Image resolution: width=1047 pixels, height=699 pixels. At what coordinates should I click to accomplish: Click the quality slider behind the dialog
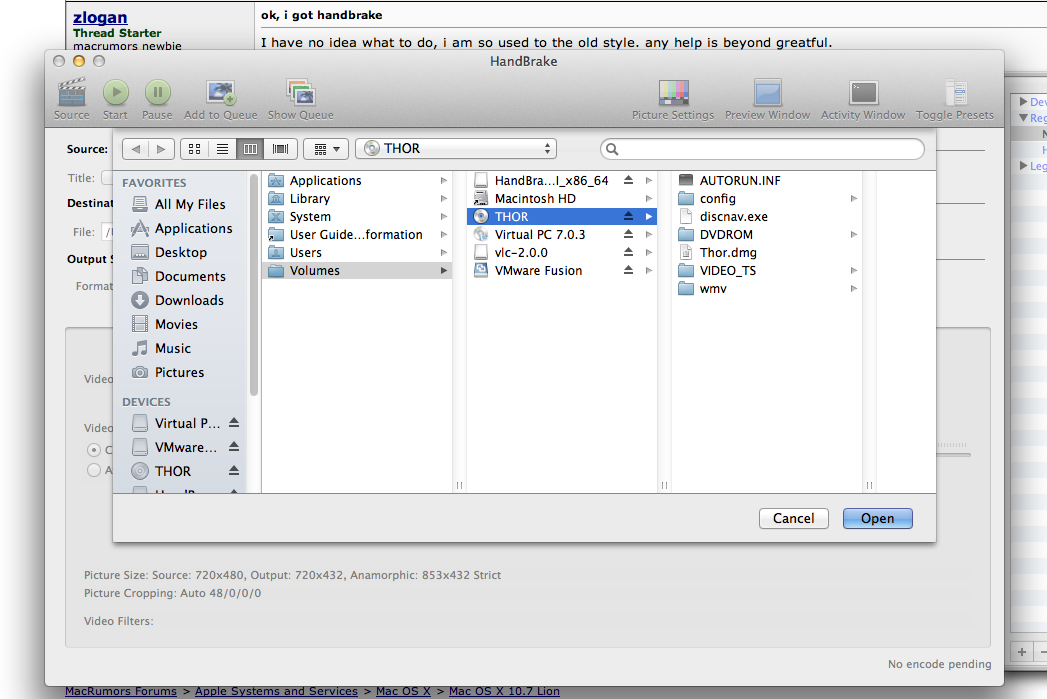[x=953, y=455]
